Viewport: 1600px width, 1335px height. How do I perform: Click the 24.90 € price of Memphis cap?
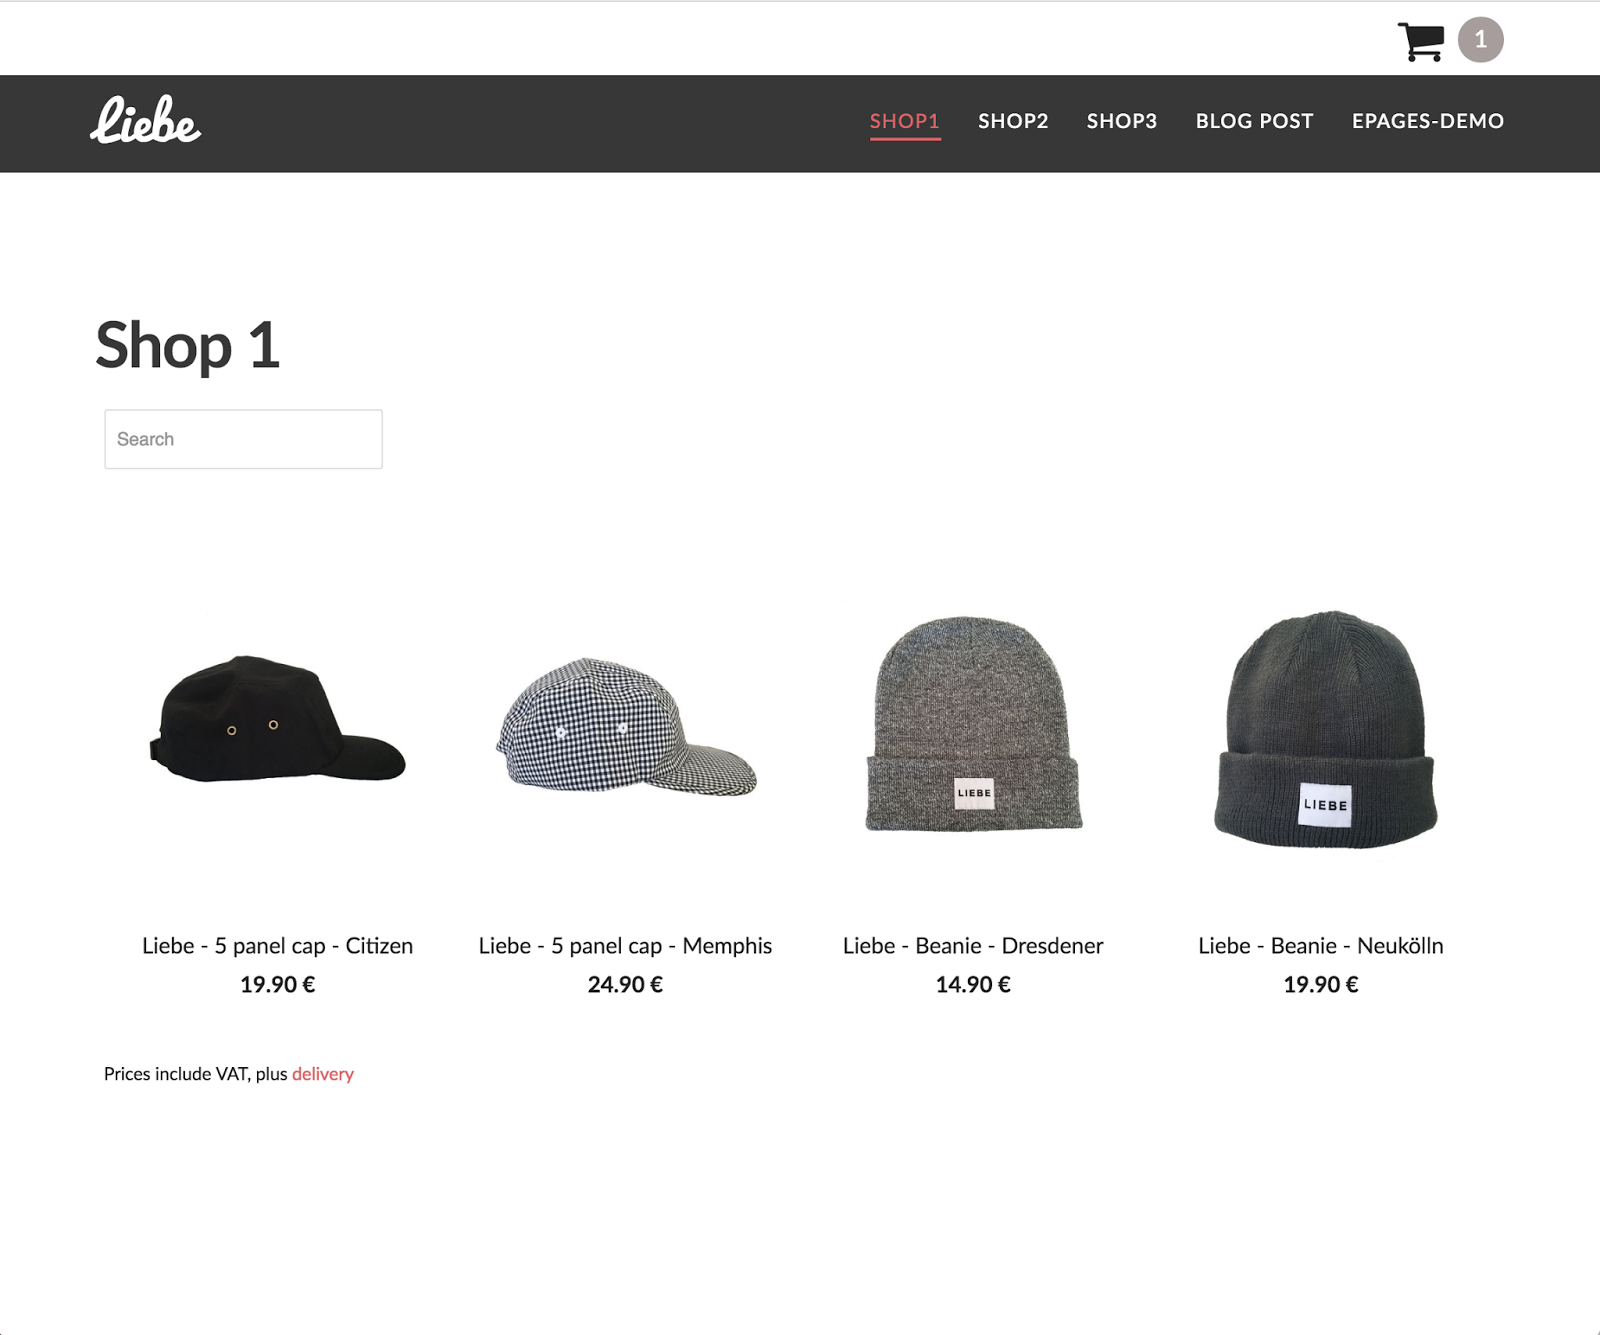(625, 985)
